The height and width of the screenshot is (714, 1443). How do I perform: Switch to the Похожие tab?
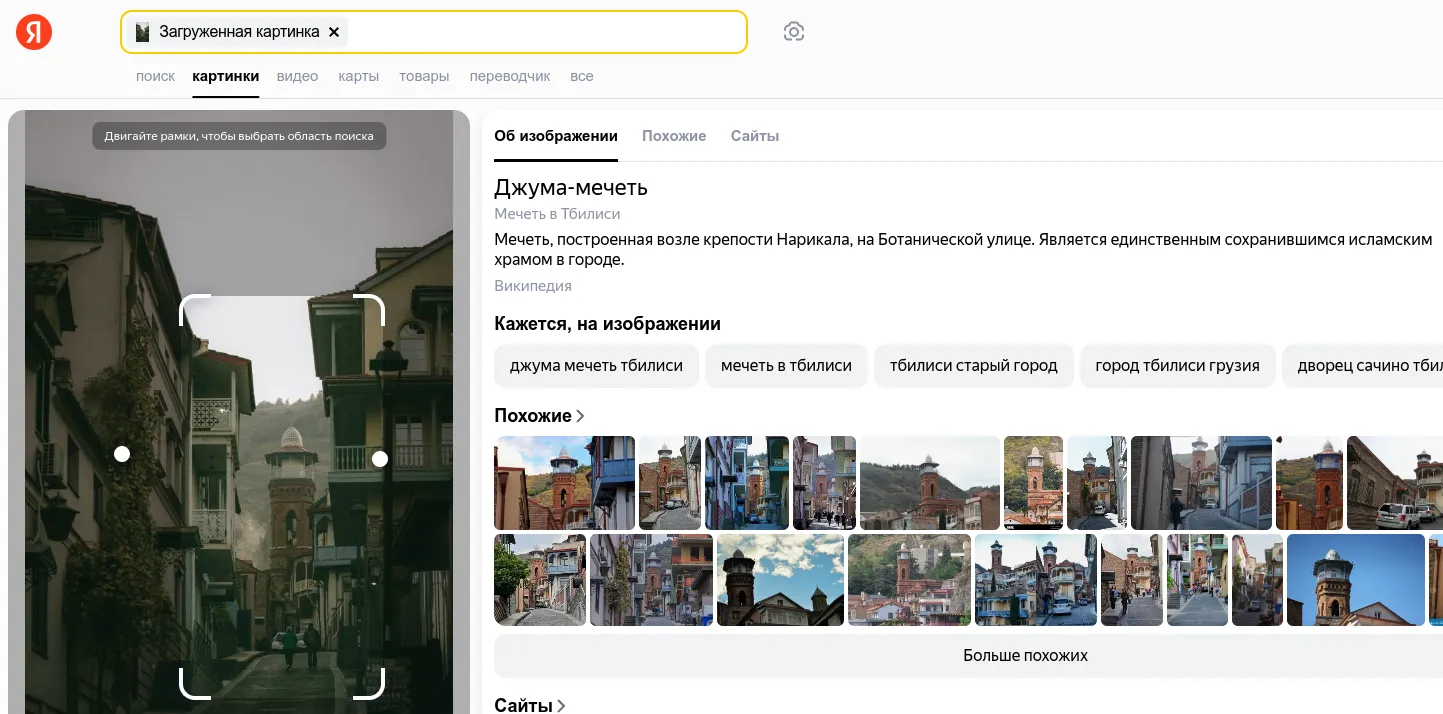pos(674,136)
